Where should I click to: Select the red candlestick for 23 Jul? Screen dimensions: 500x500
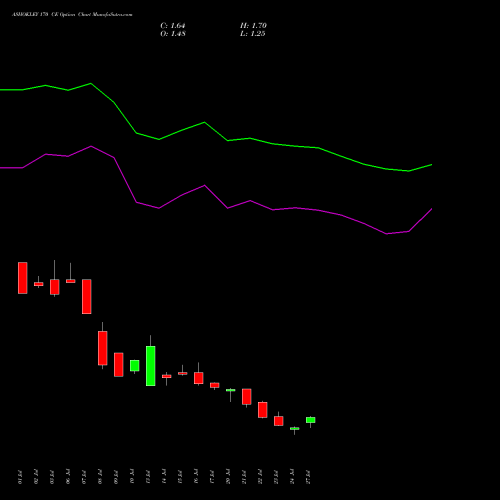coord(279,421)
